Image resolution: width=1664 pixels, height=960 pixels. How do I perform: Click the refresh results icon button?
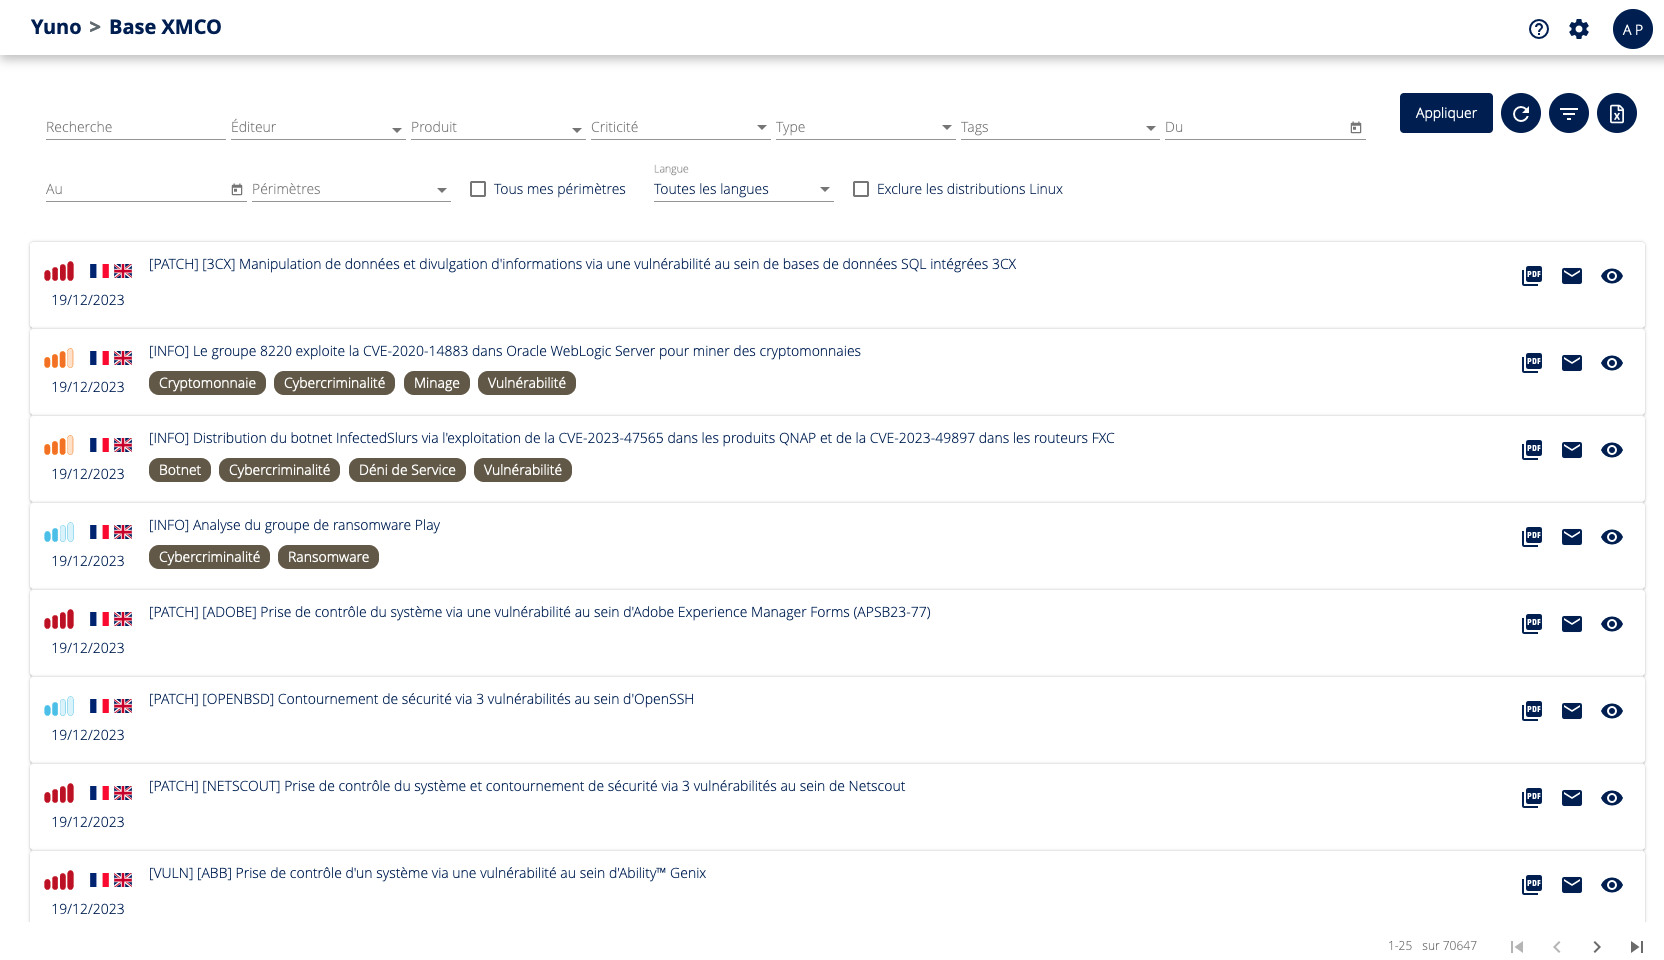point(1520,113)
